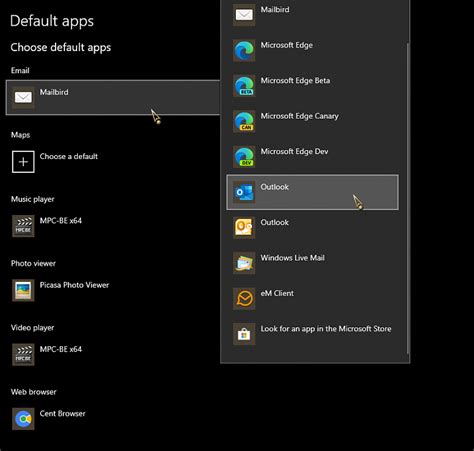Select Microsoft Edge Dev from the list
Viewport: 474px width, 451px height.
312,157
